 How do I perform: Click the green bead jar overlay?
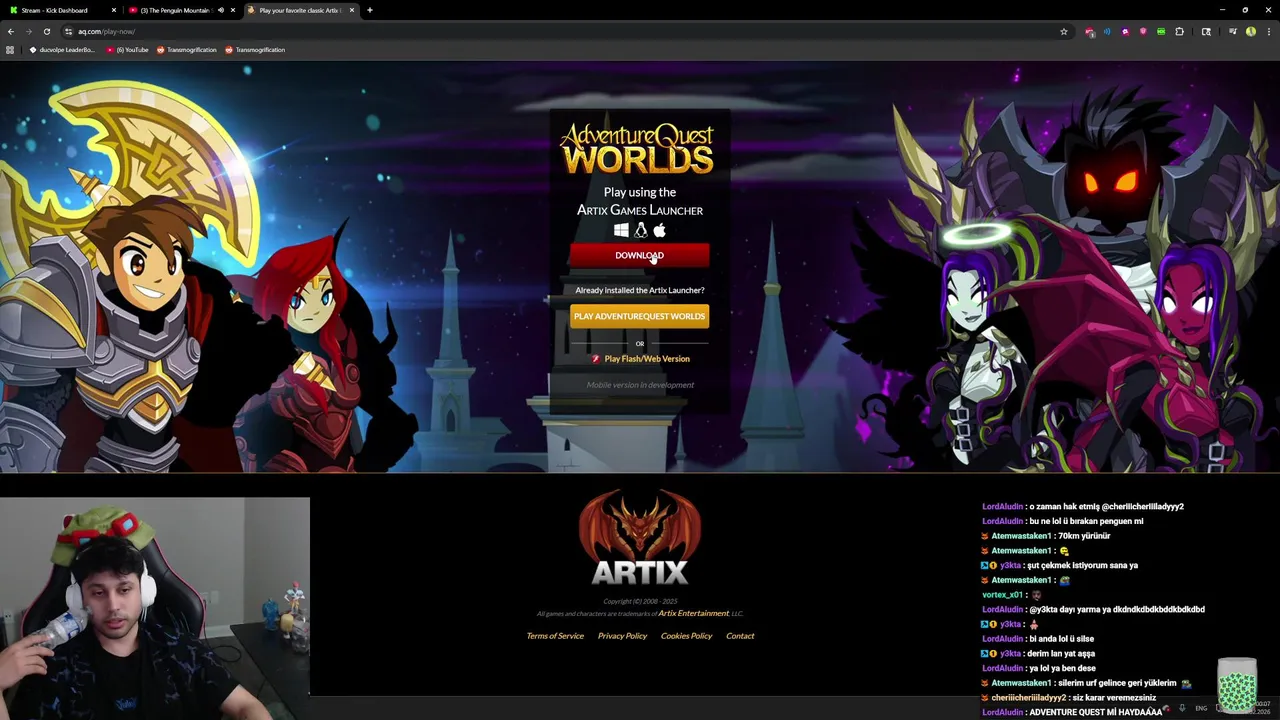point(1237,687)
